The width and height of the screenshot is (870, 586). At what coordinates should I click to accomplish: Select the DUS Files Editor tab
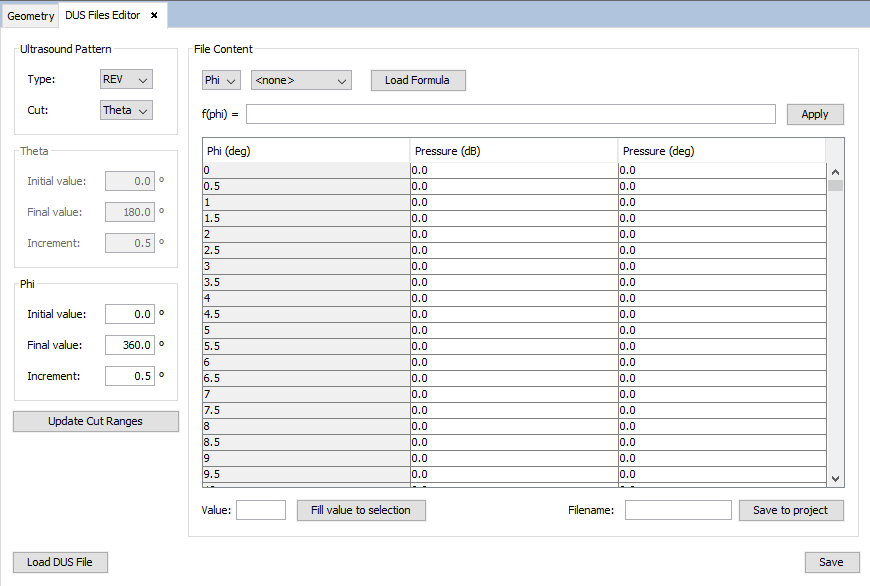click(x=102, y=15)
